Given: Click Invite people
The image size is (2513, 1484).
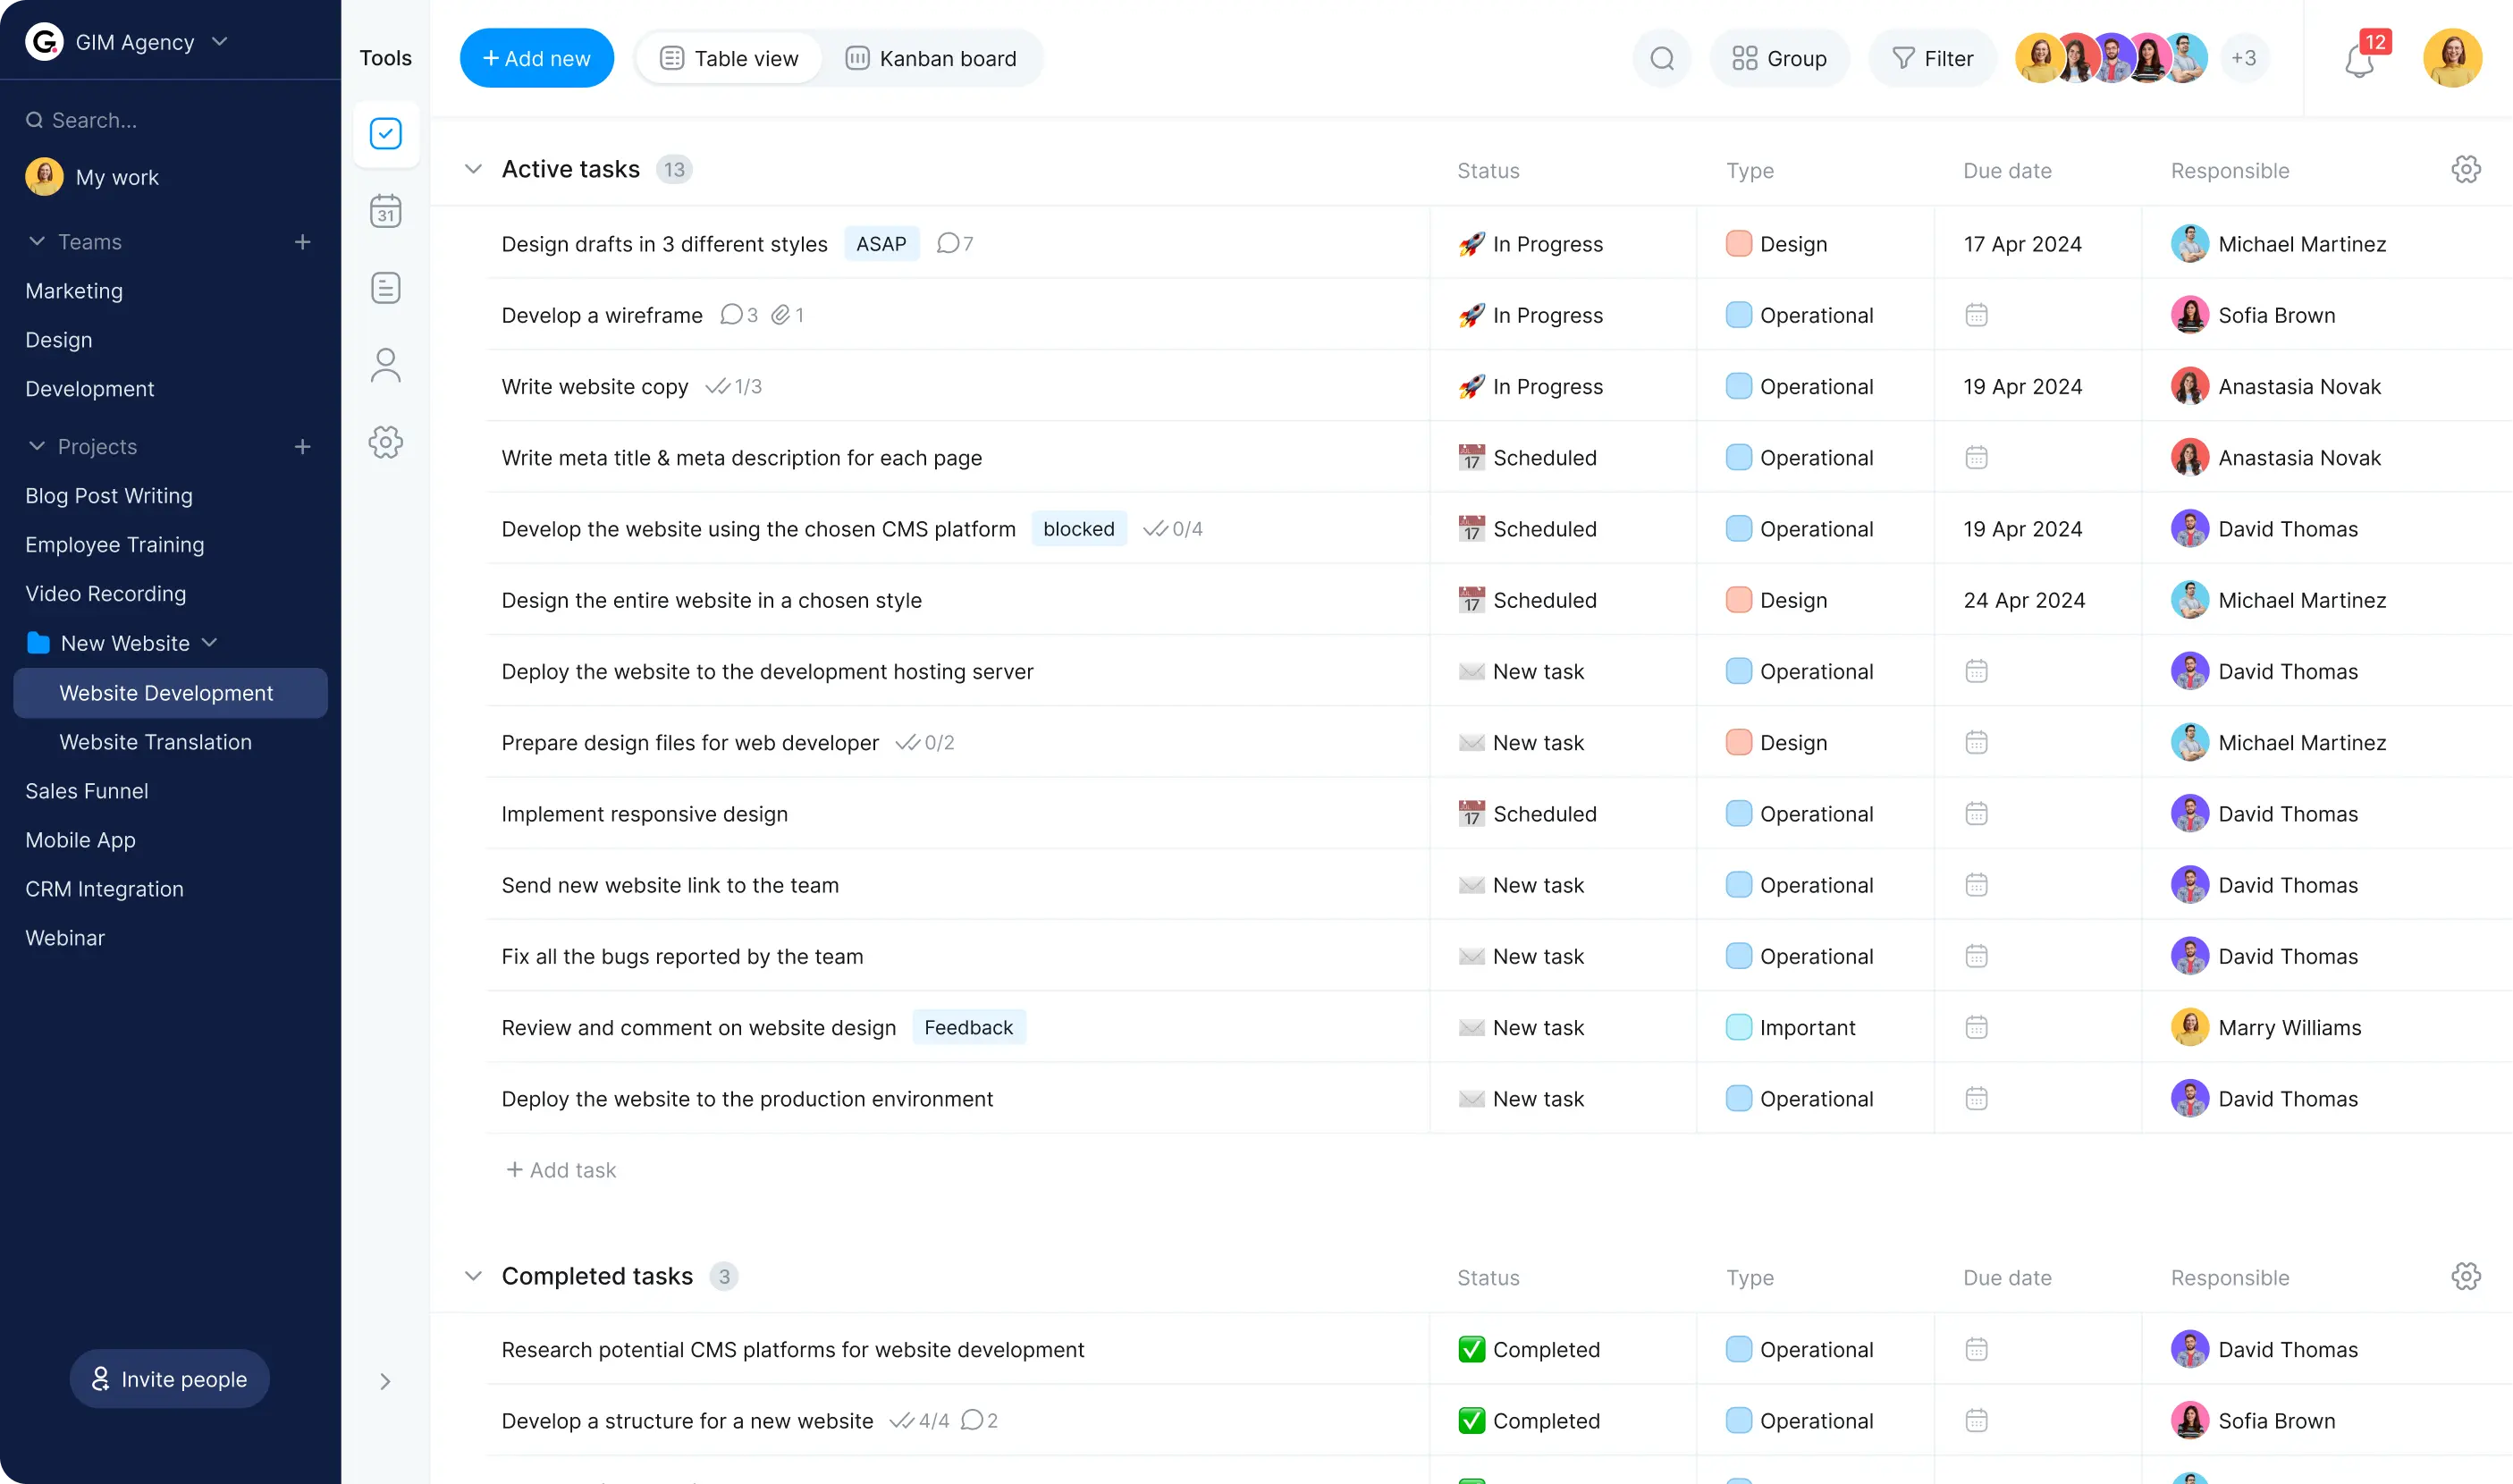Looking at the screenshot, I should coord(169,1378).
